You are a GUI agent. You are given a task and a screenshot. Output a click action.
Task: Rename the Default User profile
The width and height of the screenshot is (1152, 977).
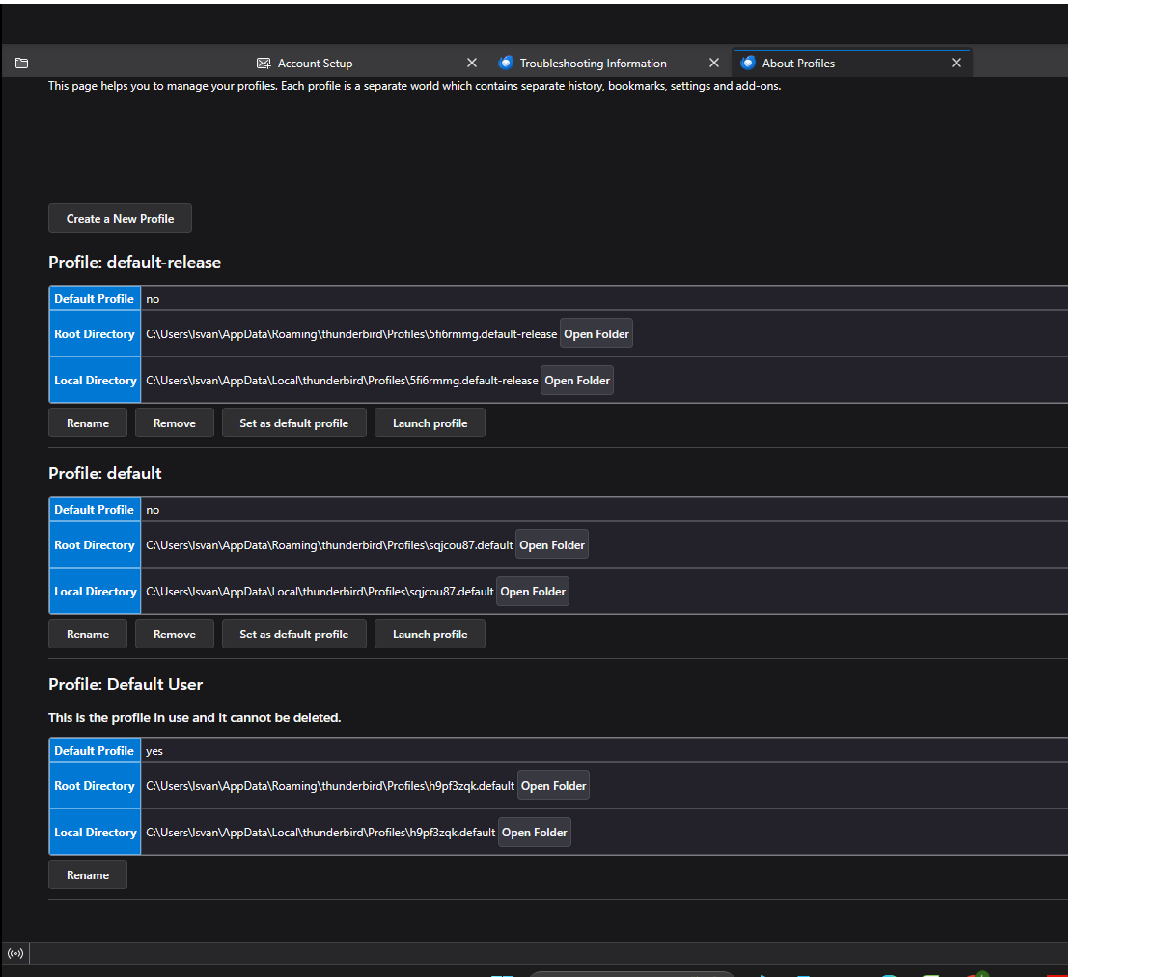click(x=87, y=875)
